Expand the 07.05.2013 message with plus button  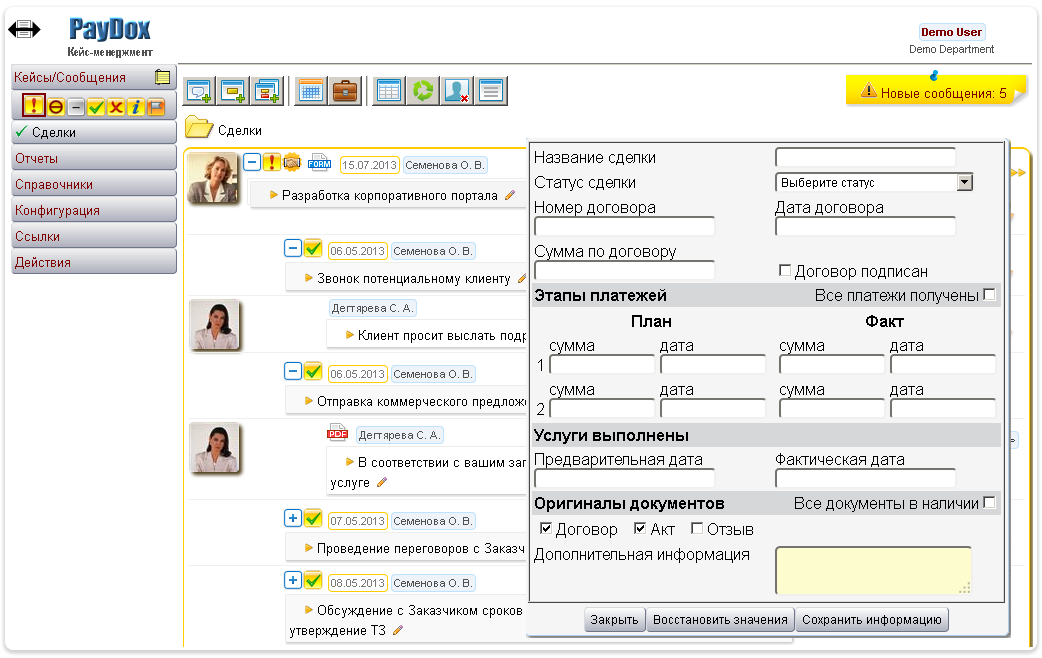coord(292,519)
